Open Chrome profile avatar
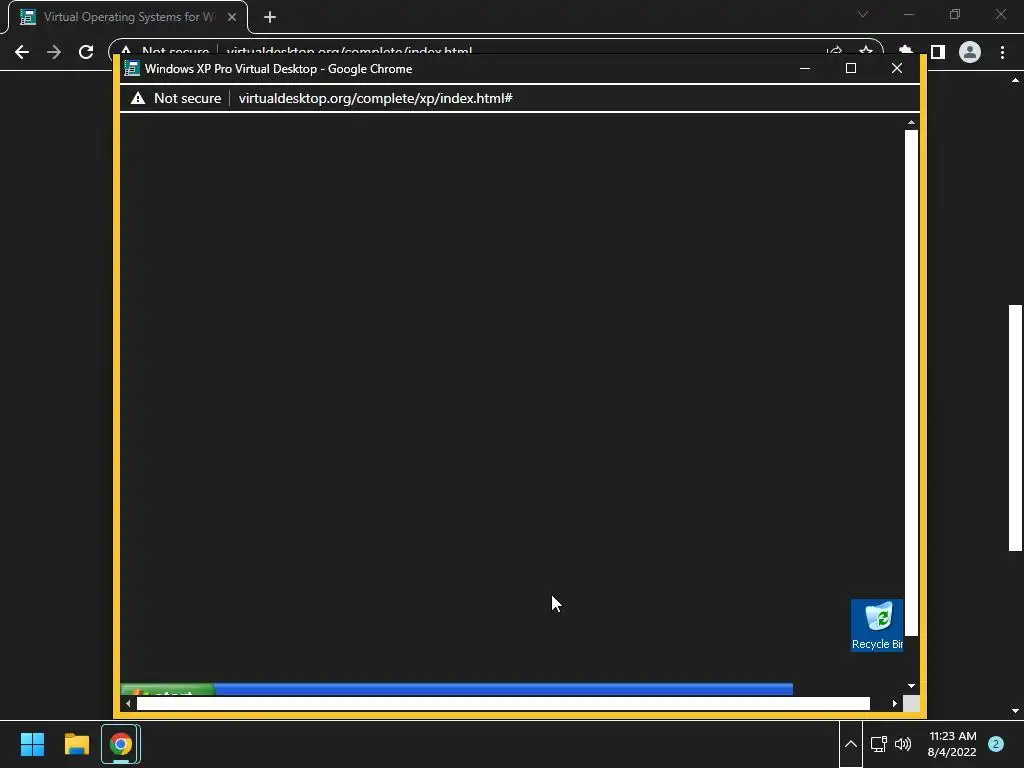This screenshot has width=1024, height=768. pos(970,52)
